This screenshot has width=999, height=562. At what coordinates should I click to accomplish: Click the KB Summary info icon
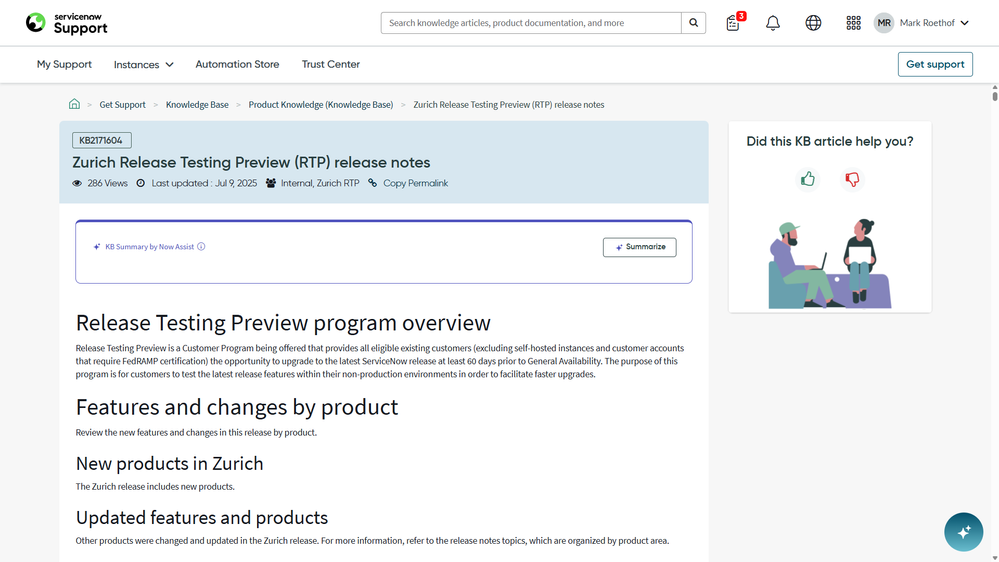pyautogui.click(x=201, y=247)
